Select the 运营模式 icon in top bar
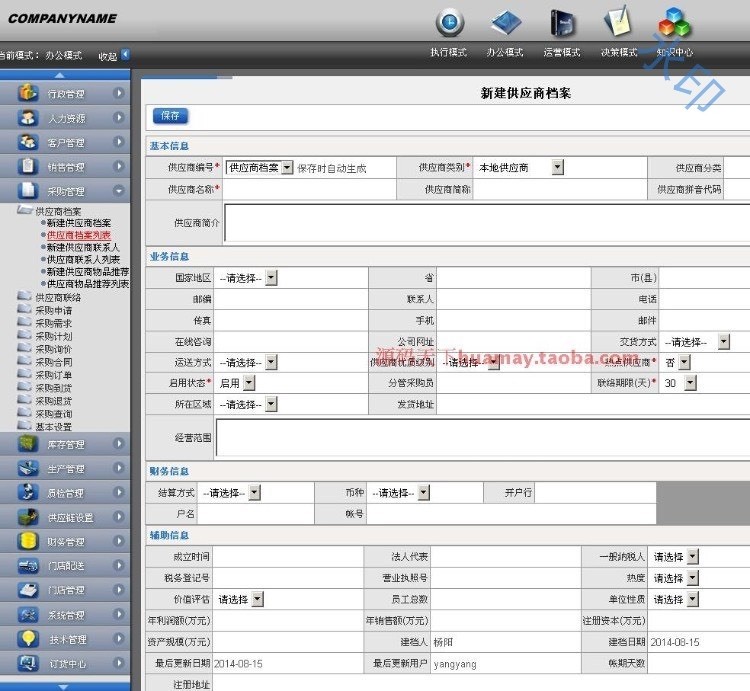The width and height of the screenshot is (750, 691). pos(562,23)
